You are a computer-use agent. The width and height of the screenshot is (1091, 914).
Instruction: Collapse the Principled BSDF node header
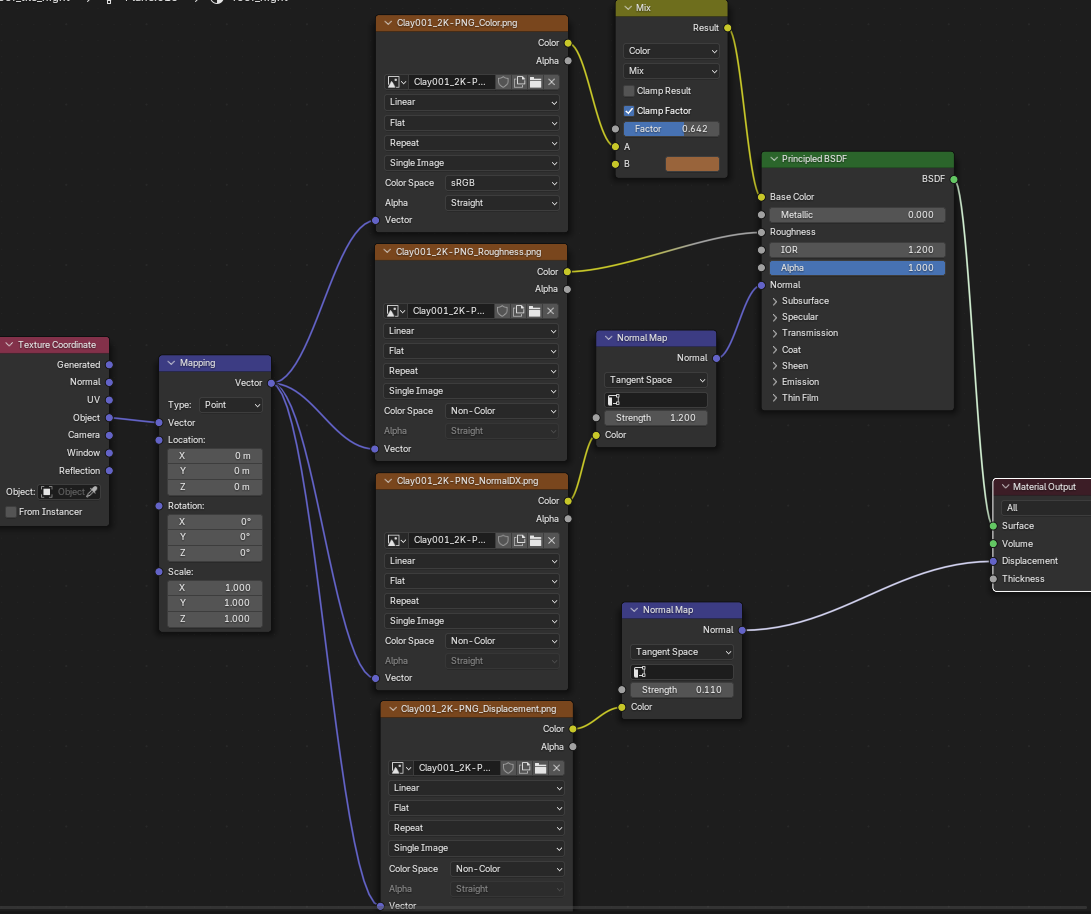(x=772, y=159)
